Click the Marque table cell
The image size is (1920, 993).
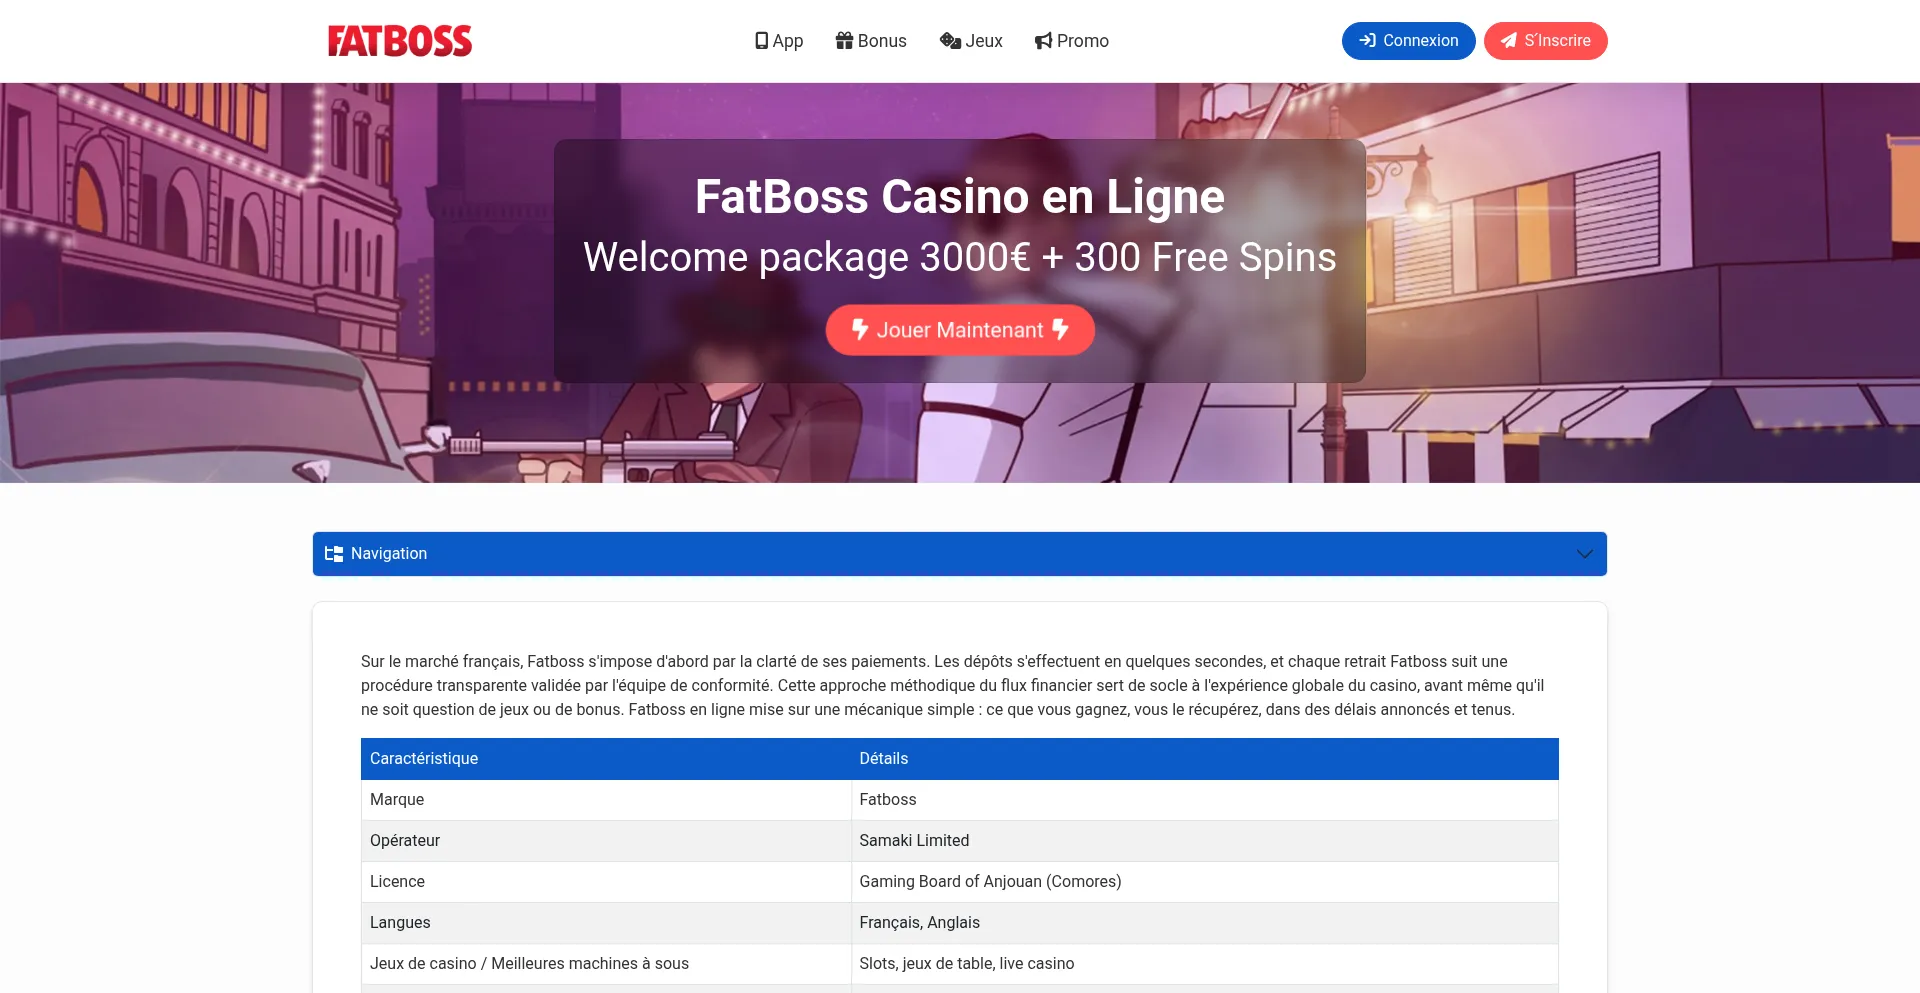click(606, 800)
